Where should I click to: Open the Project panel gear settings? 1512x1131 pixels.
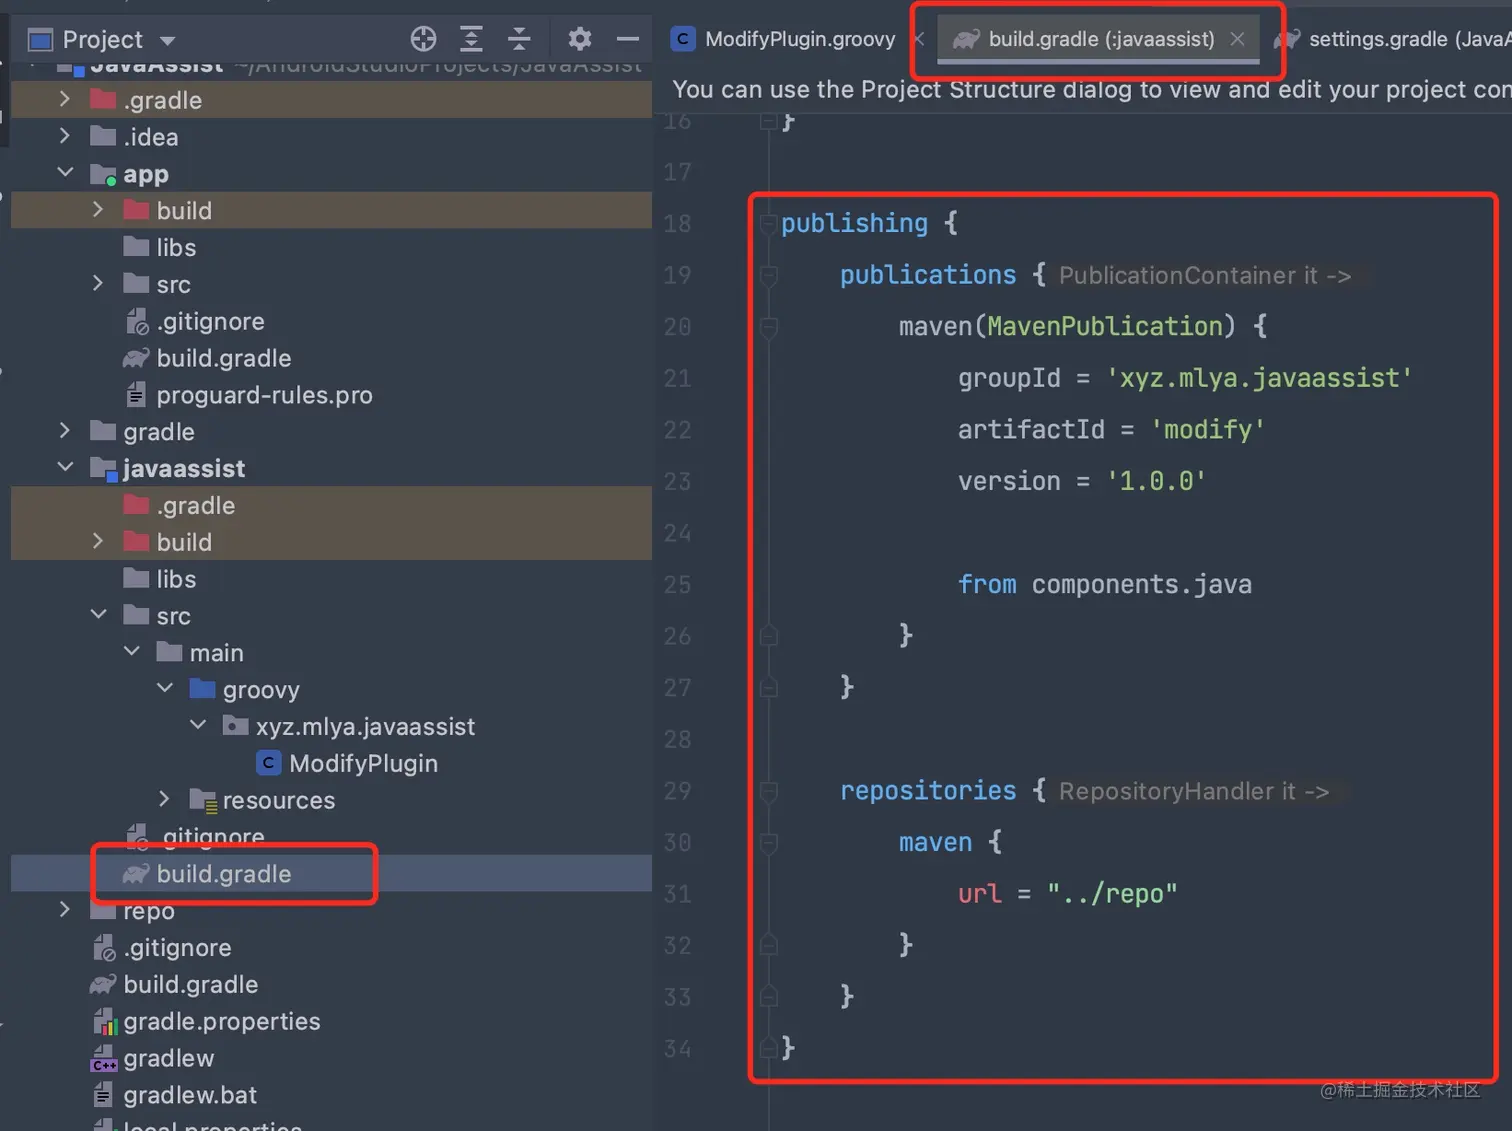579,39
